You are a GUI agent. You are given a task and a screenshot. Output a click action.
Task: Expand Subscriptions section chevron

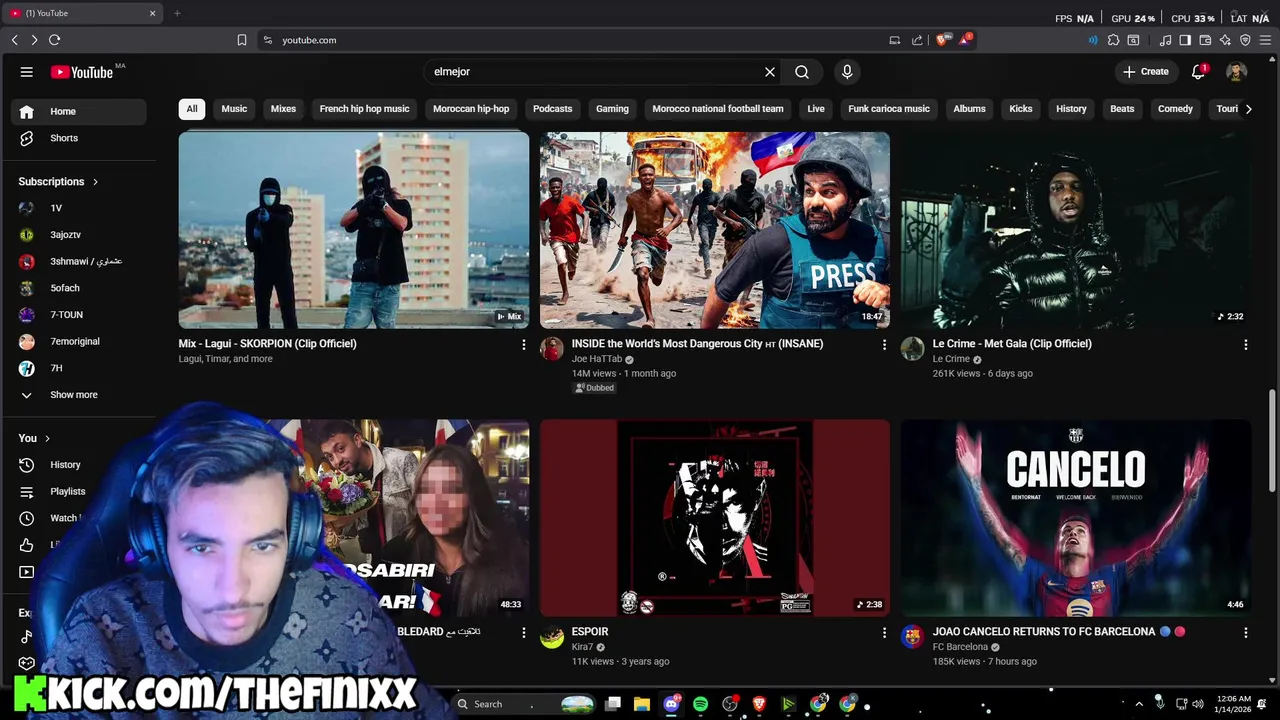(x=95, y=182)
